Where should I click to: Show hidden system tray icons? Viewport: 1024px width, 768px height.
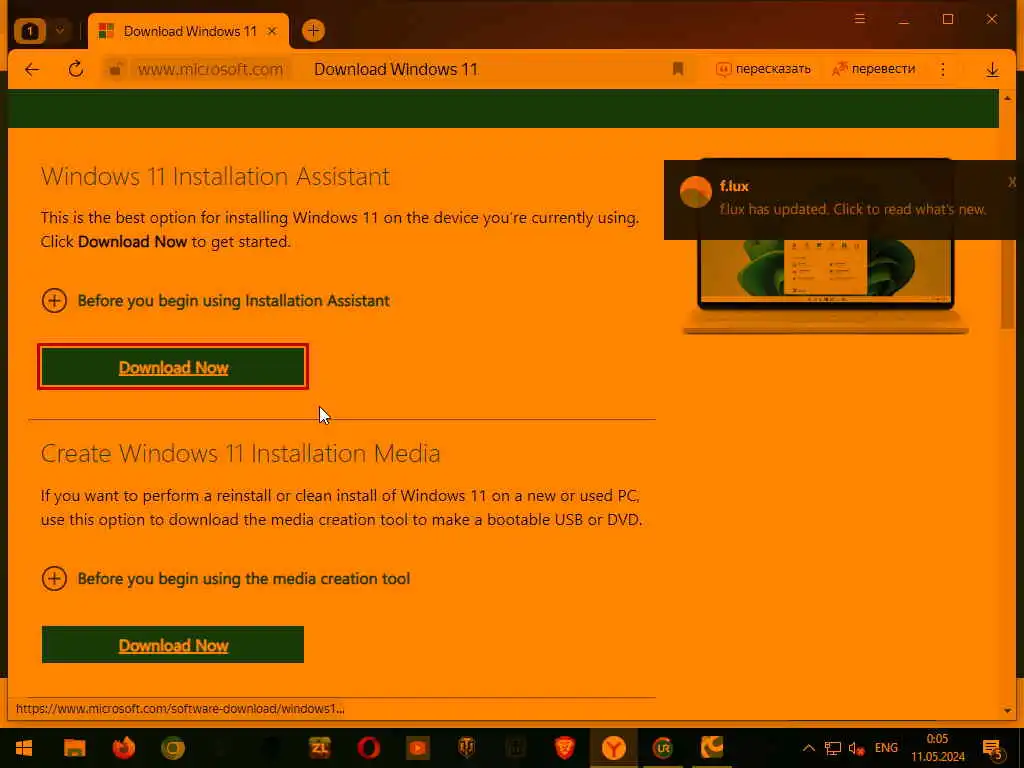[x=808, y=748]
